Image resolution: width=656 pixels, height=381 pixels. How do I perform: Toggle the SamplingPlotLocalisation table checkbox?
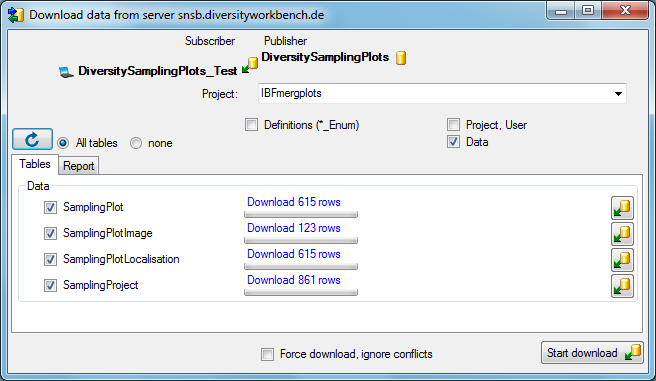pos(50,259)
